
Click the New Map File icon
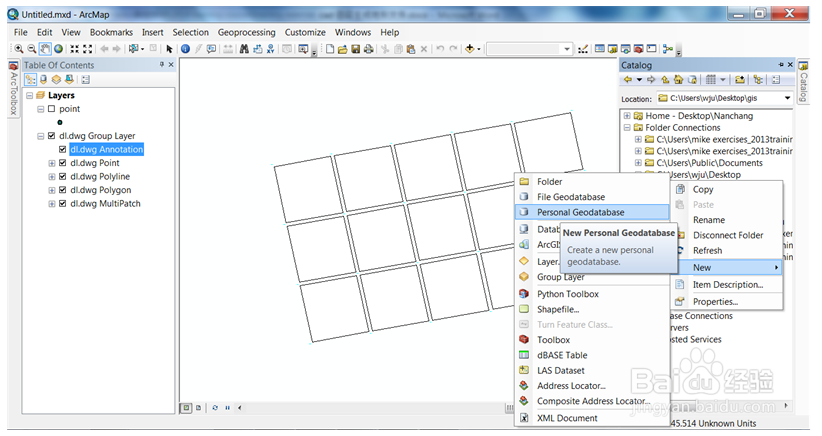coord(330,49)
